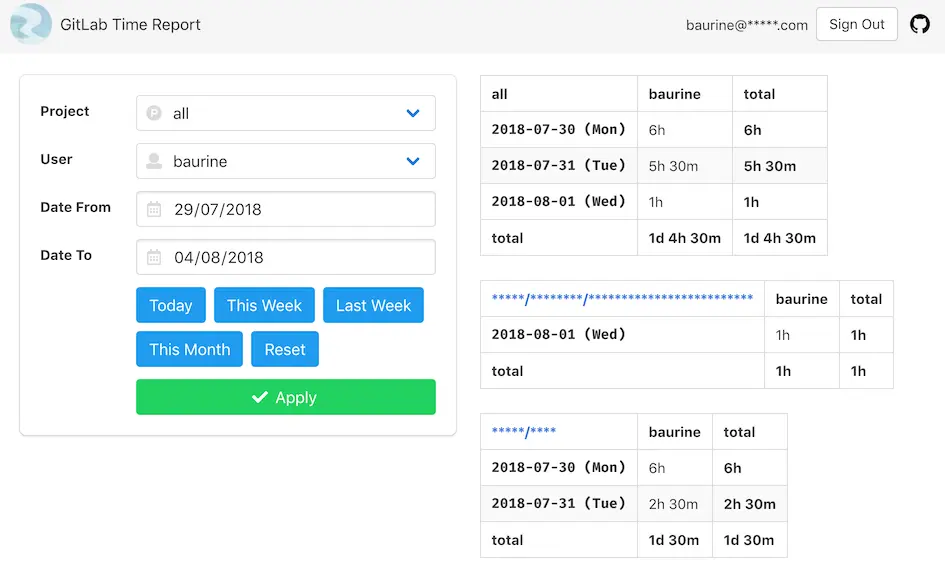Open the short masked project link *****/****

(524, 431)
